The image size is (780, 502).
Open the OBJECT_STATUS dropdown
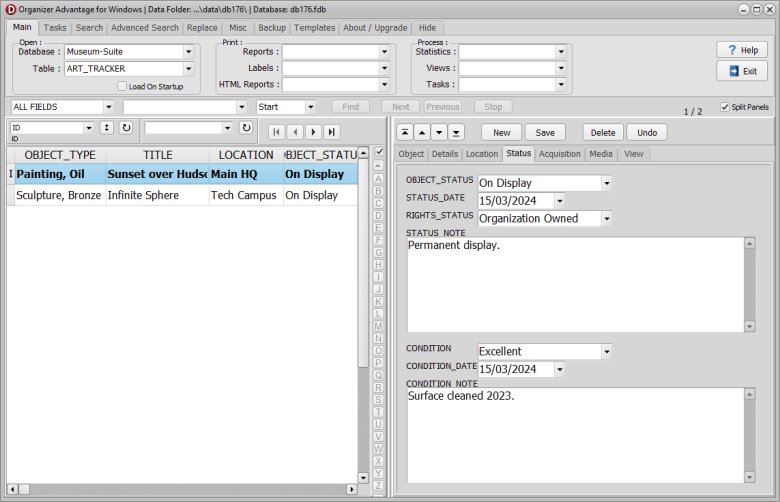(x=606, y=183)
